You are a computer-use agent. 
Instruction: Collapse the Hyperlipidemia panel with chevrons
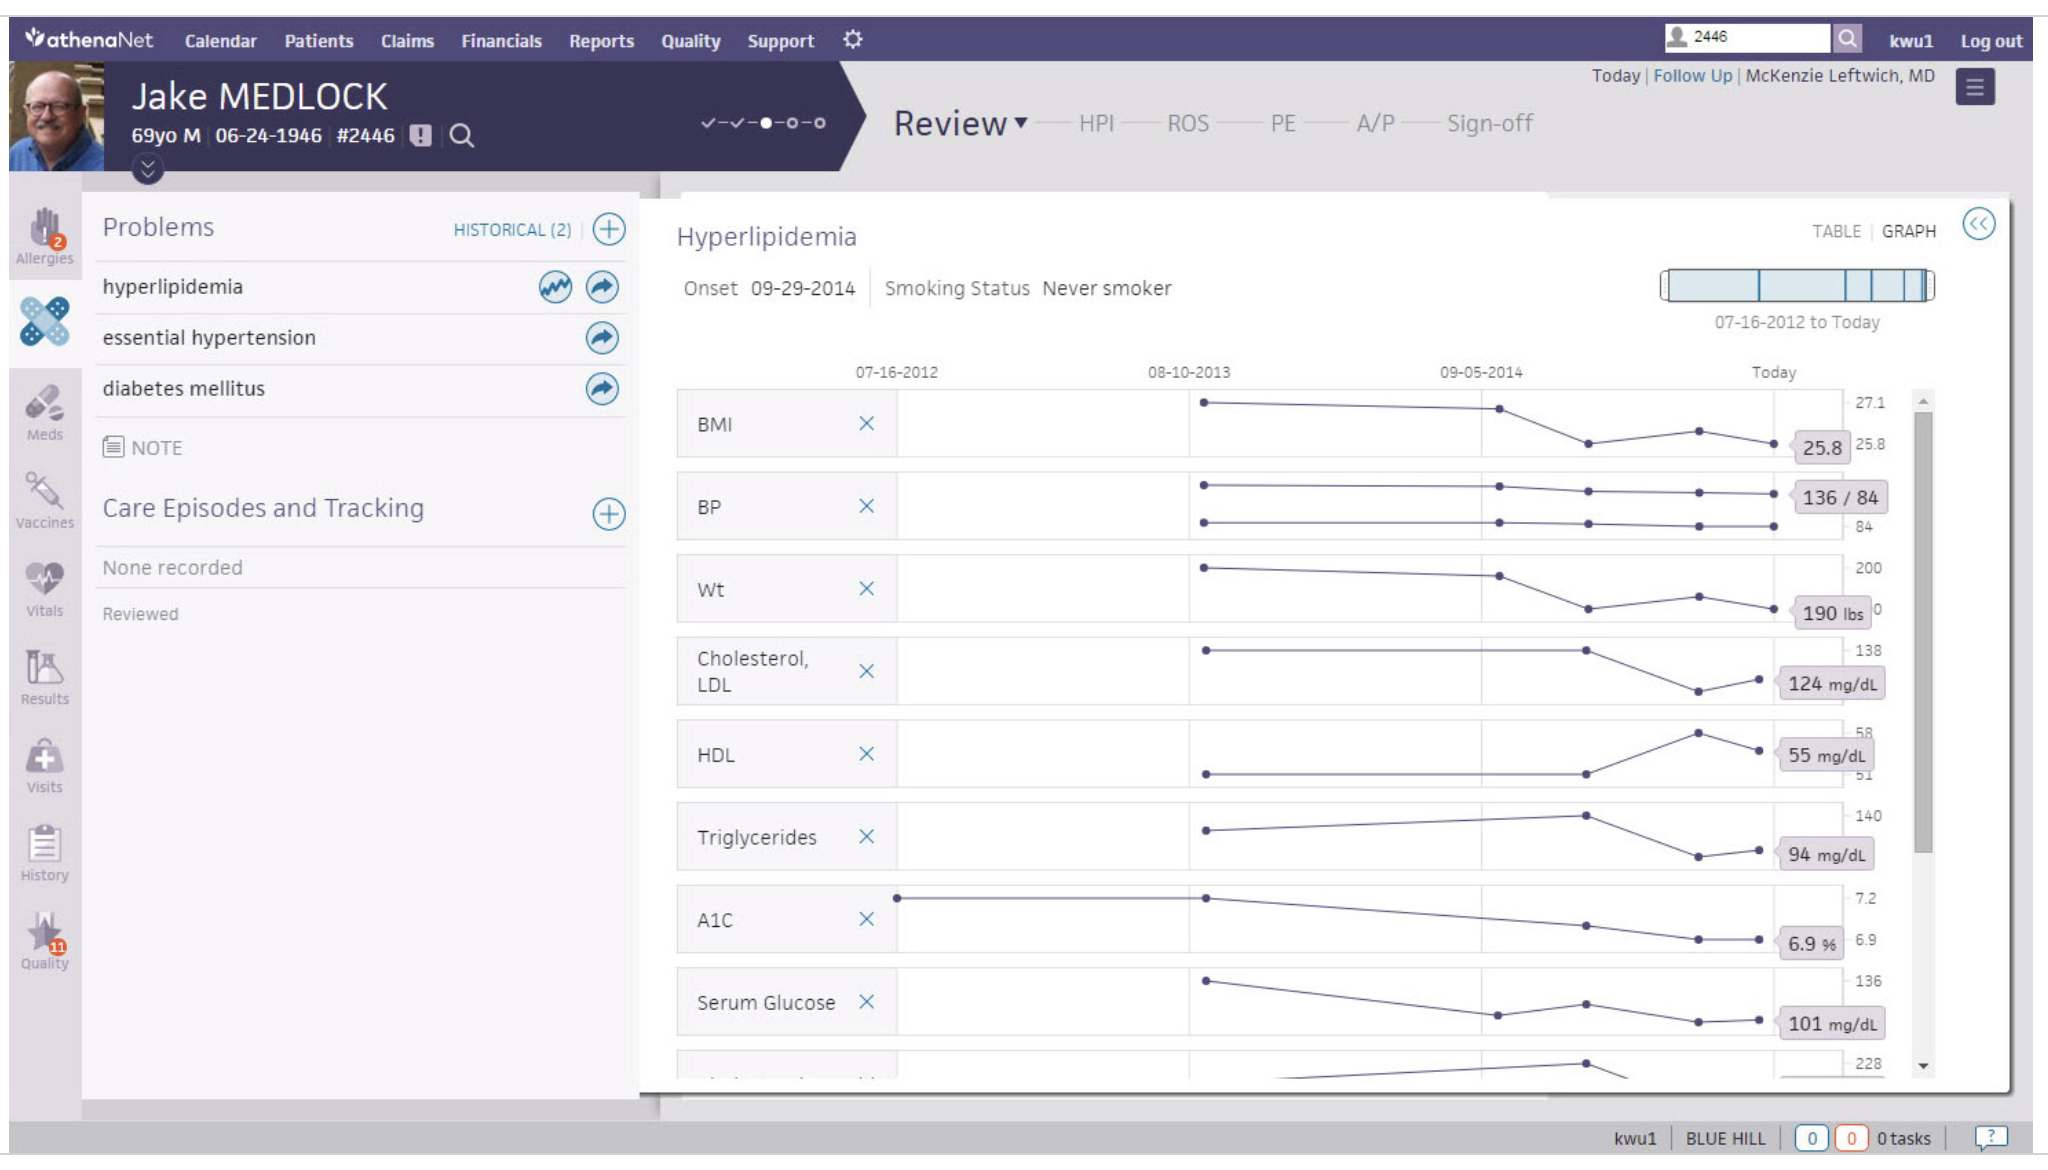(1978, 224)
